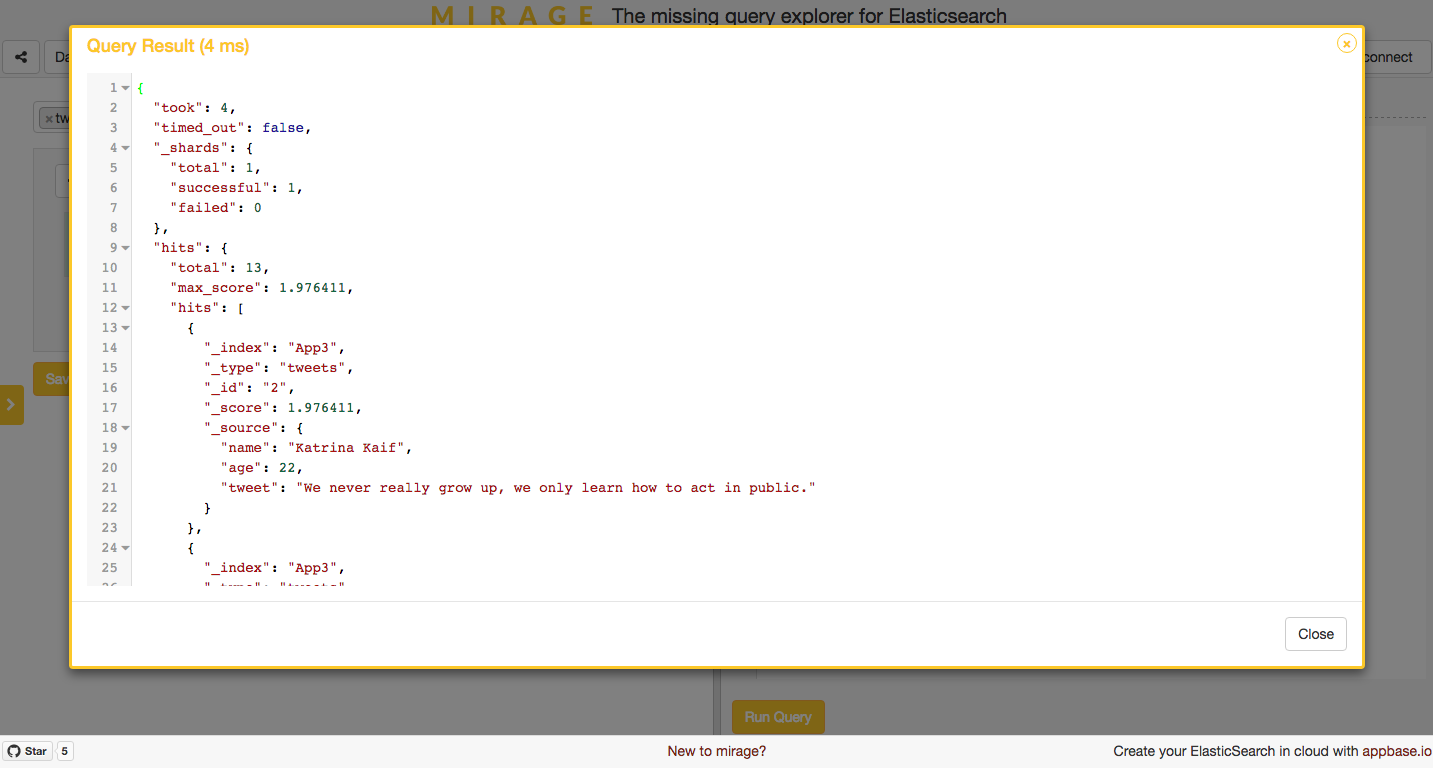Click the "_index": "App3" text on line 25

click(275, 568)
